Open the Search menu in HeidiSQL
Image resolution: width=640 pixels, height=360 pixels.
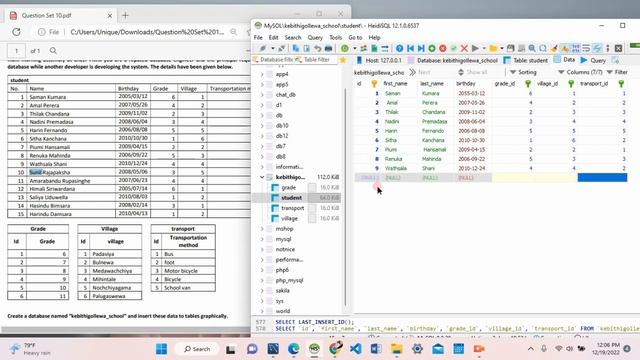click(293, 38)
